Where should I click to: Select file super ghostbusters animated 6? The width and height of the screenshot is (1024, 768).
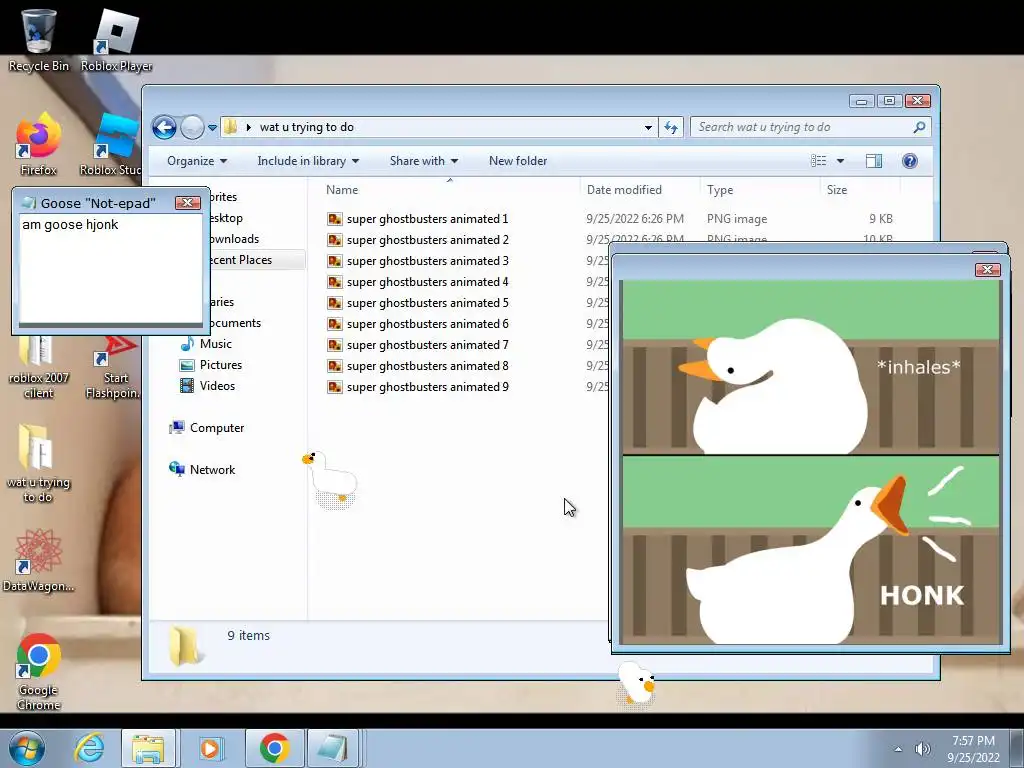418,324
